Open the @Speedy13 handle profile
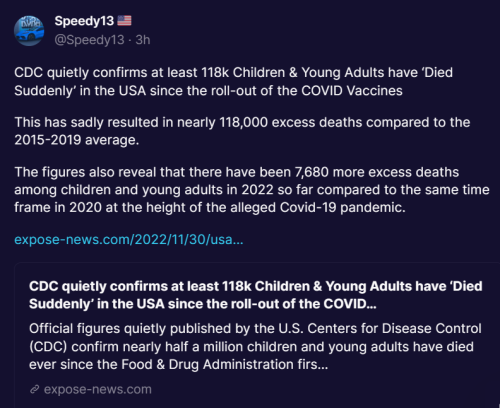The image size is (500, 408). pyautogui.click(x=89, y=40)
